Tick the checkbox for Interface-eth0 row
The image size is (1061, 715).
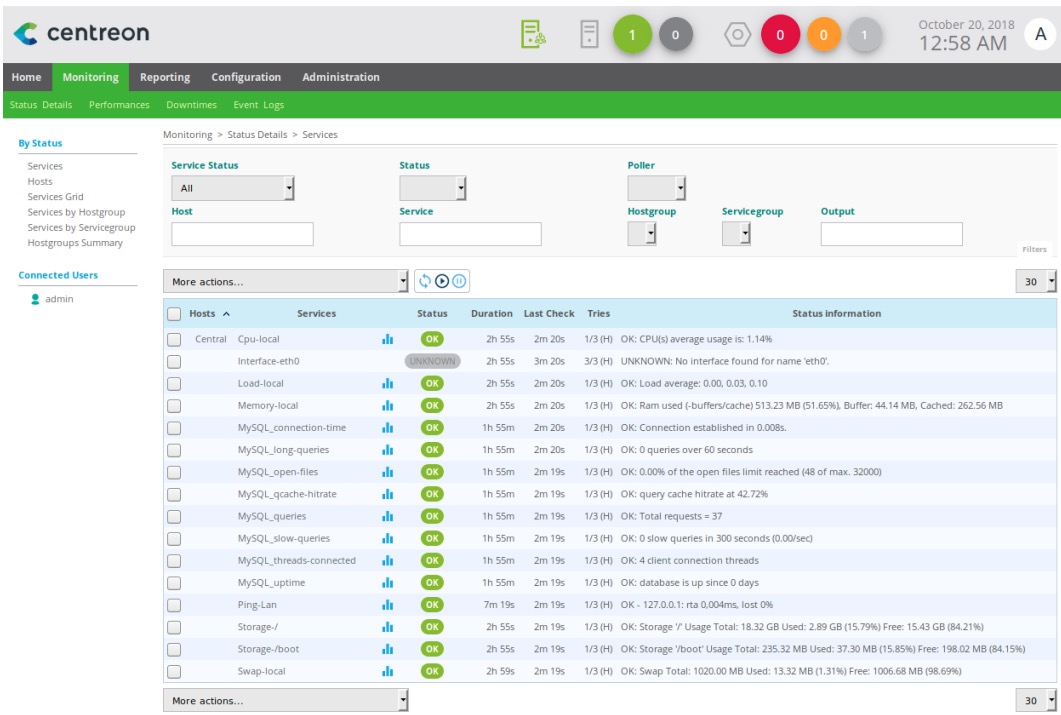click(x=174, y=361)
